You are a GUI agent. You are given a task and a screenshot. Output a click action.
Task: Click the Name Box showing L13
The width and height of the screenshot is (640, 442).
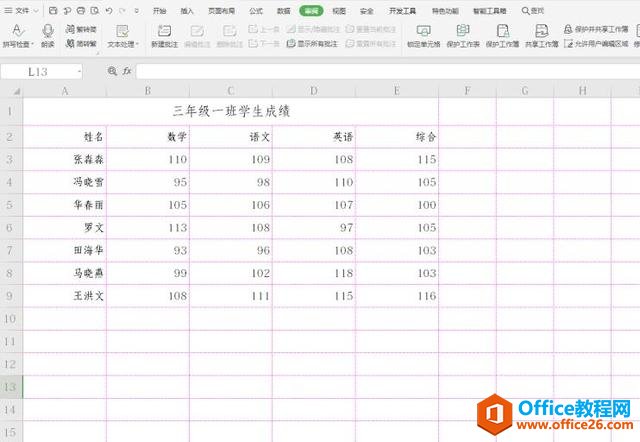coord(38,72)
